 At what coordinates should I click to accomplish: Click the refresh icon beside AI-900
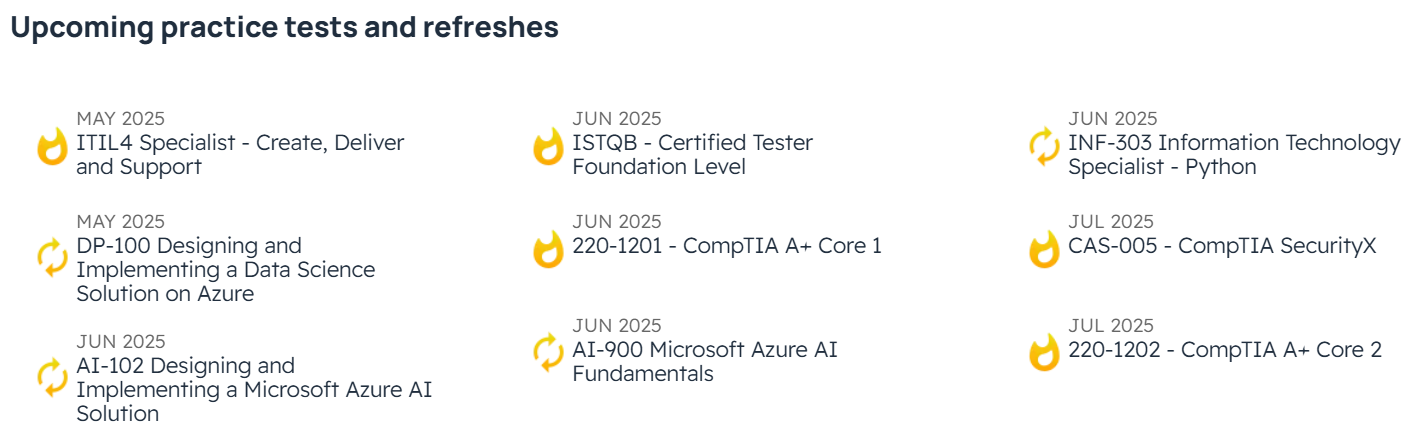pos(548,353)
